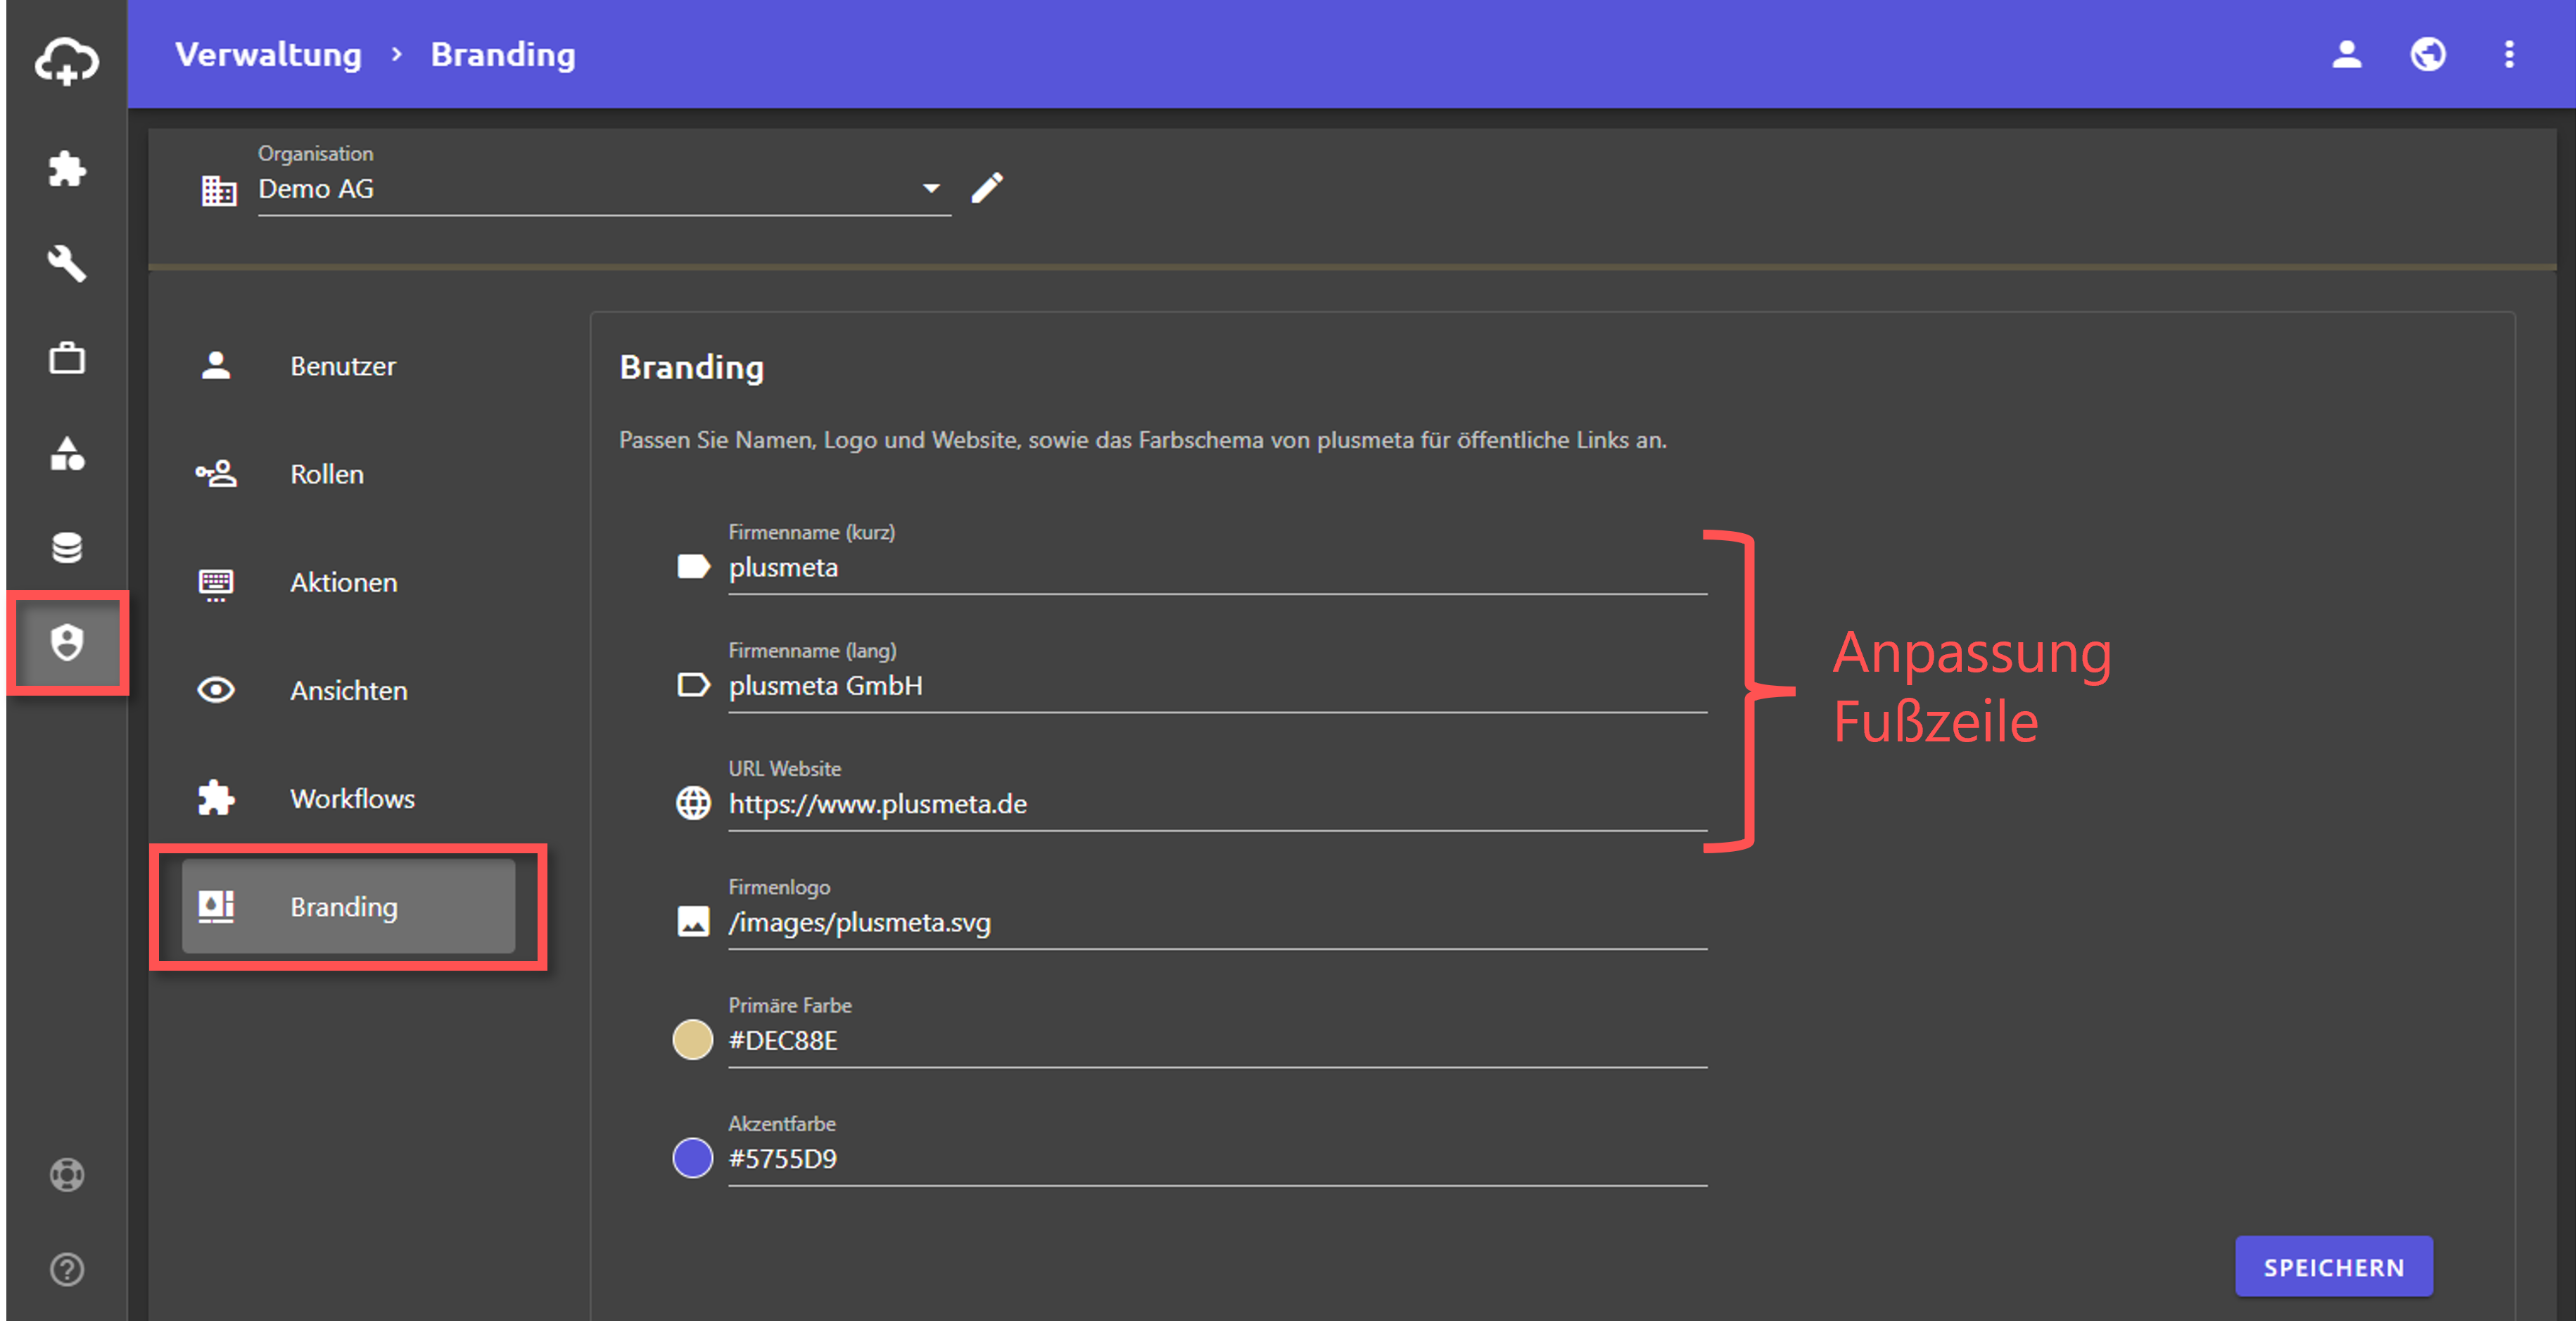
Task: Click the question mark help icon
Action: (66, 1269)
